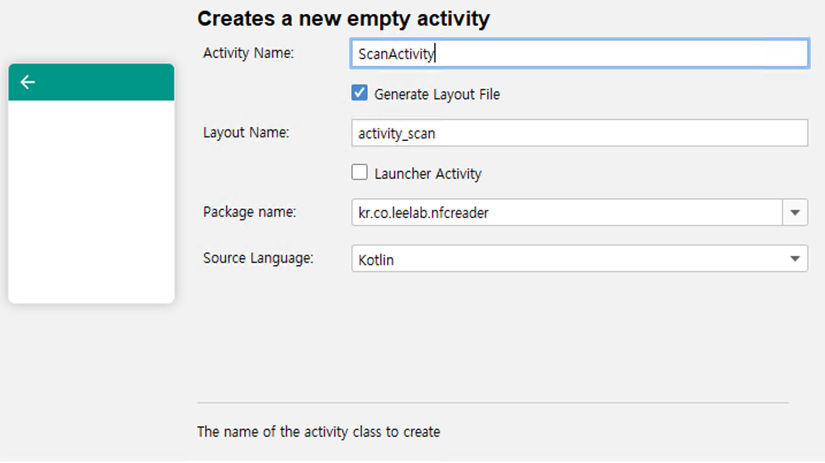
Task: Click the 'Package name:' label
Action: (250, 212)
